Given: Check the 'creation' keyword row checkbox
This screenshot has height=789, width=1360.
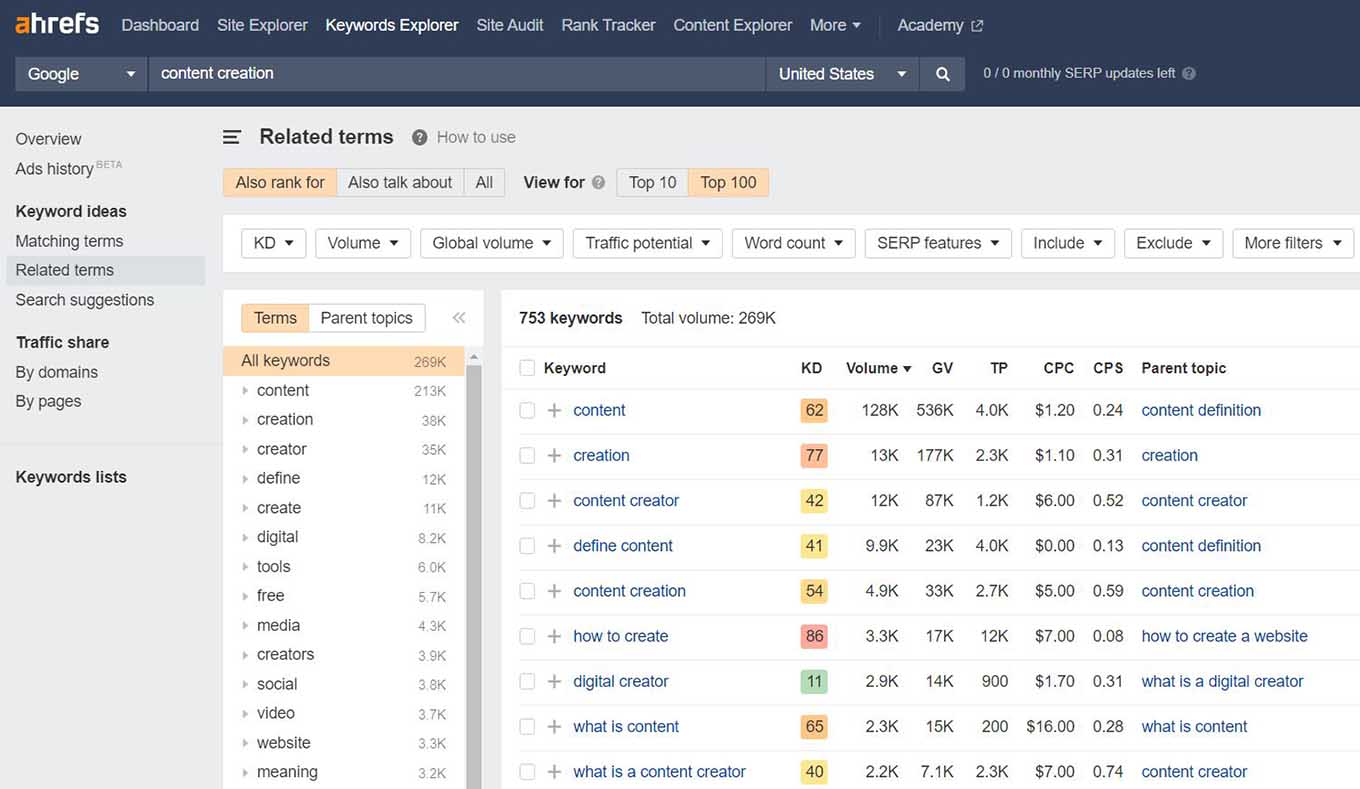Looking at the screenshot, I should (527, 455).
